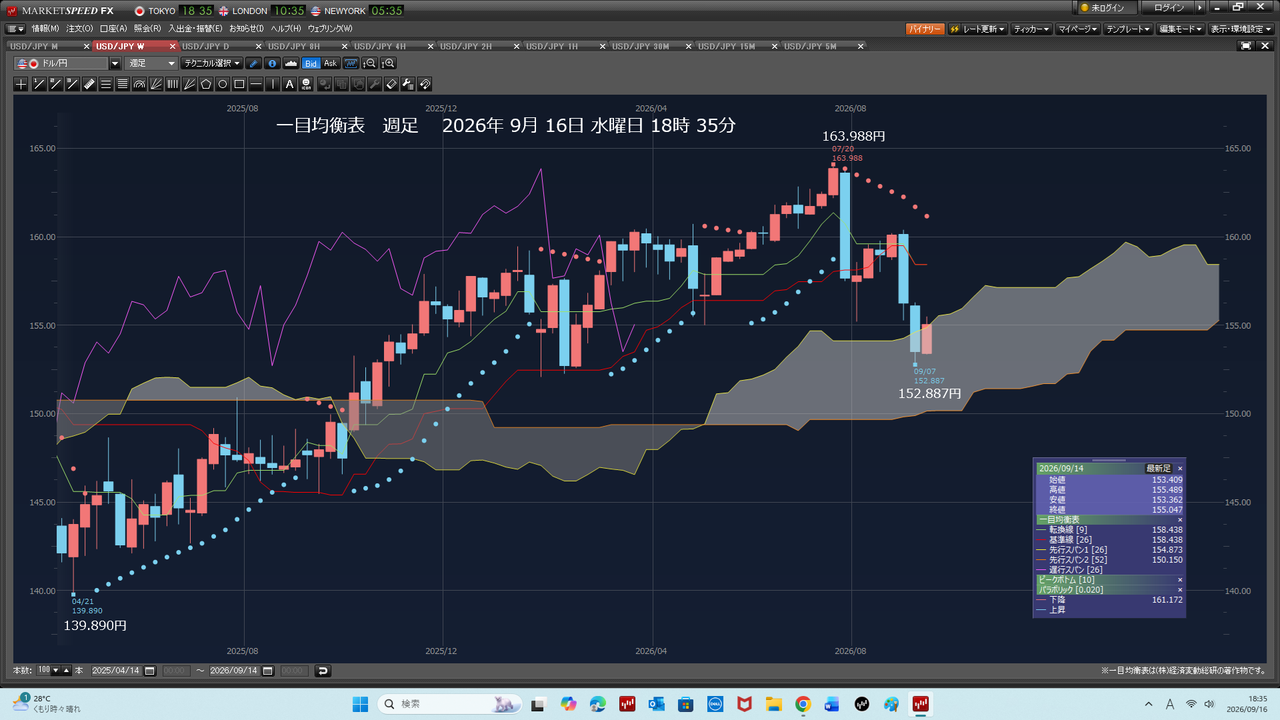Screen dimensions: 1280x720
Task: Select the pentagon shape drawing tool
Action: coord(206,84)
